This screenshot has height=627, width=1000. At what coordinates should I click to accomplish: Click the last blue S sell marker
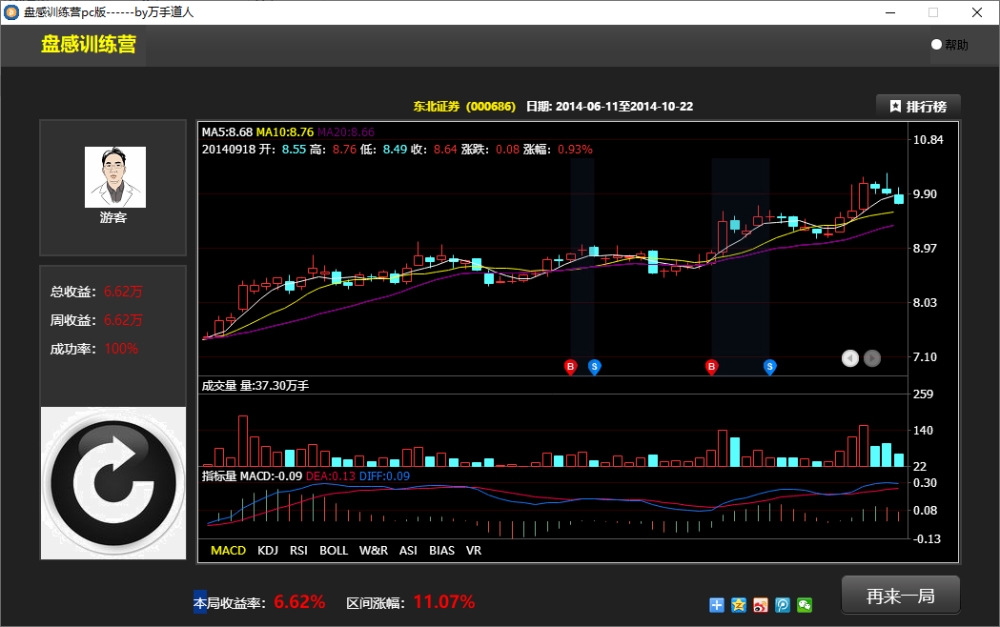(770, 367)
